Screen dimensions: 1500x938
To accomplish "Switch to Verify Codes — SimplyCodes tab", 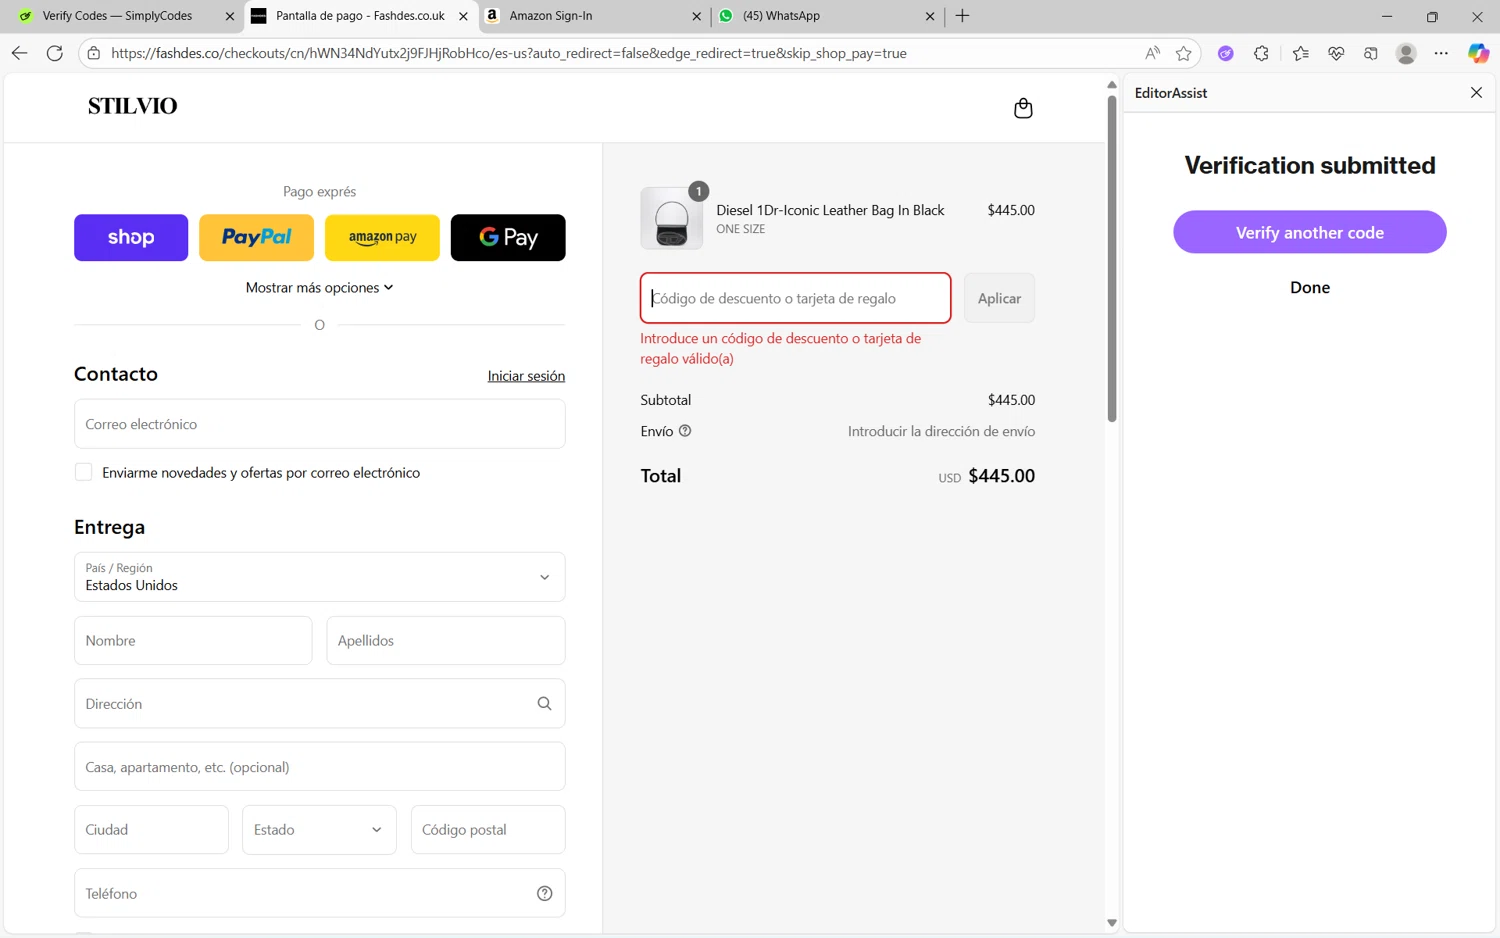I will click(118, 16).
